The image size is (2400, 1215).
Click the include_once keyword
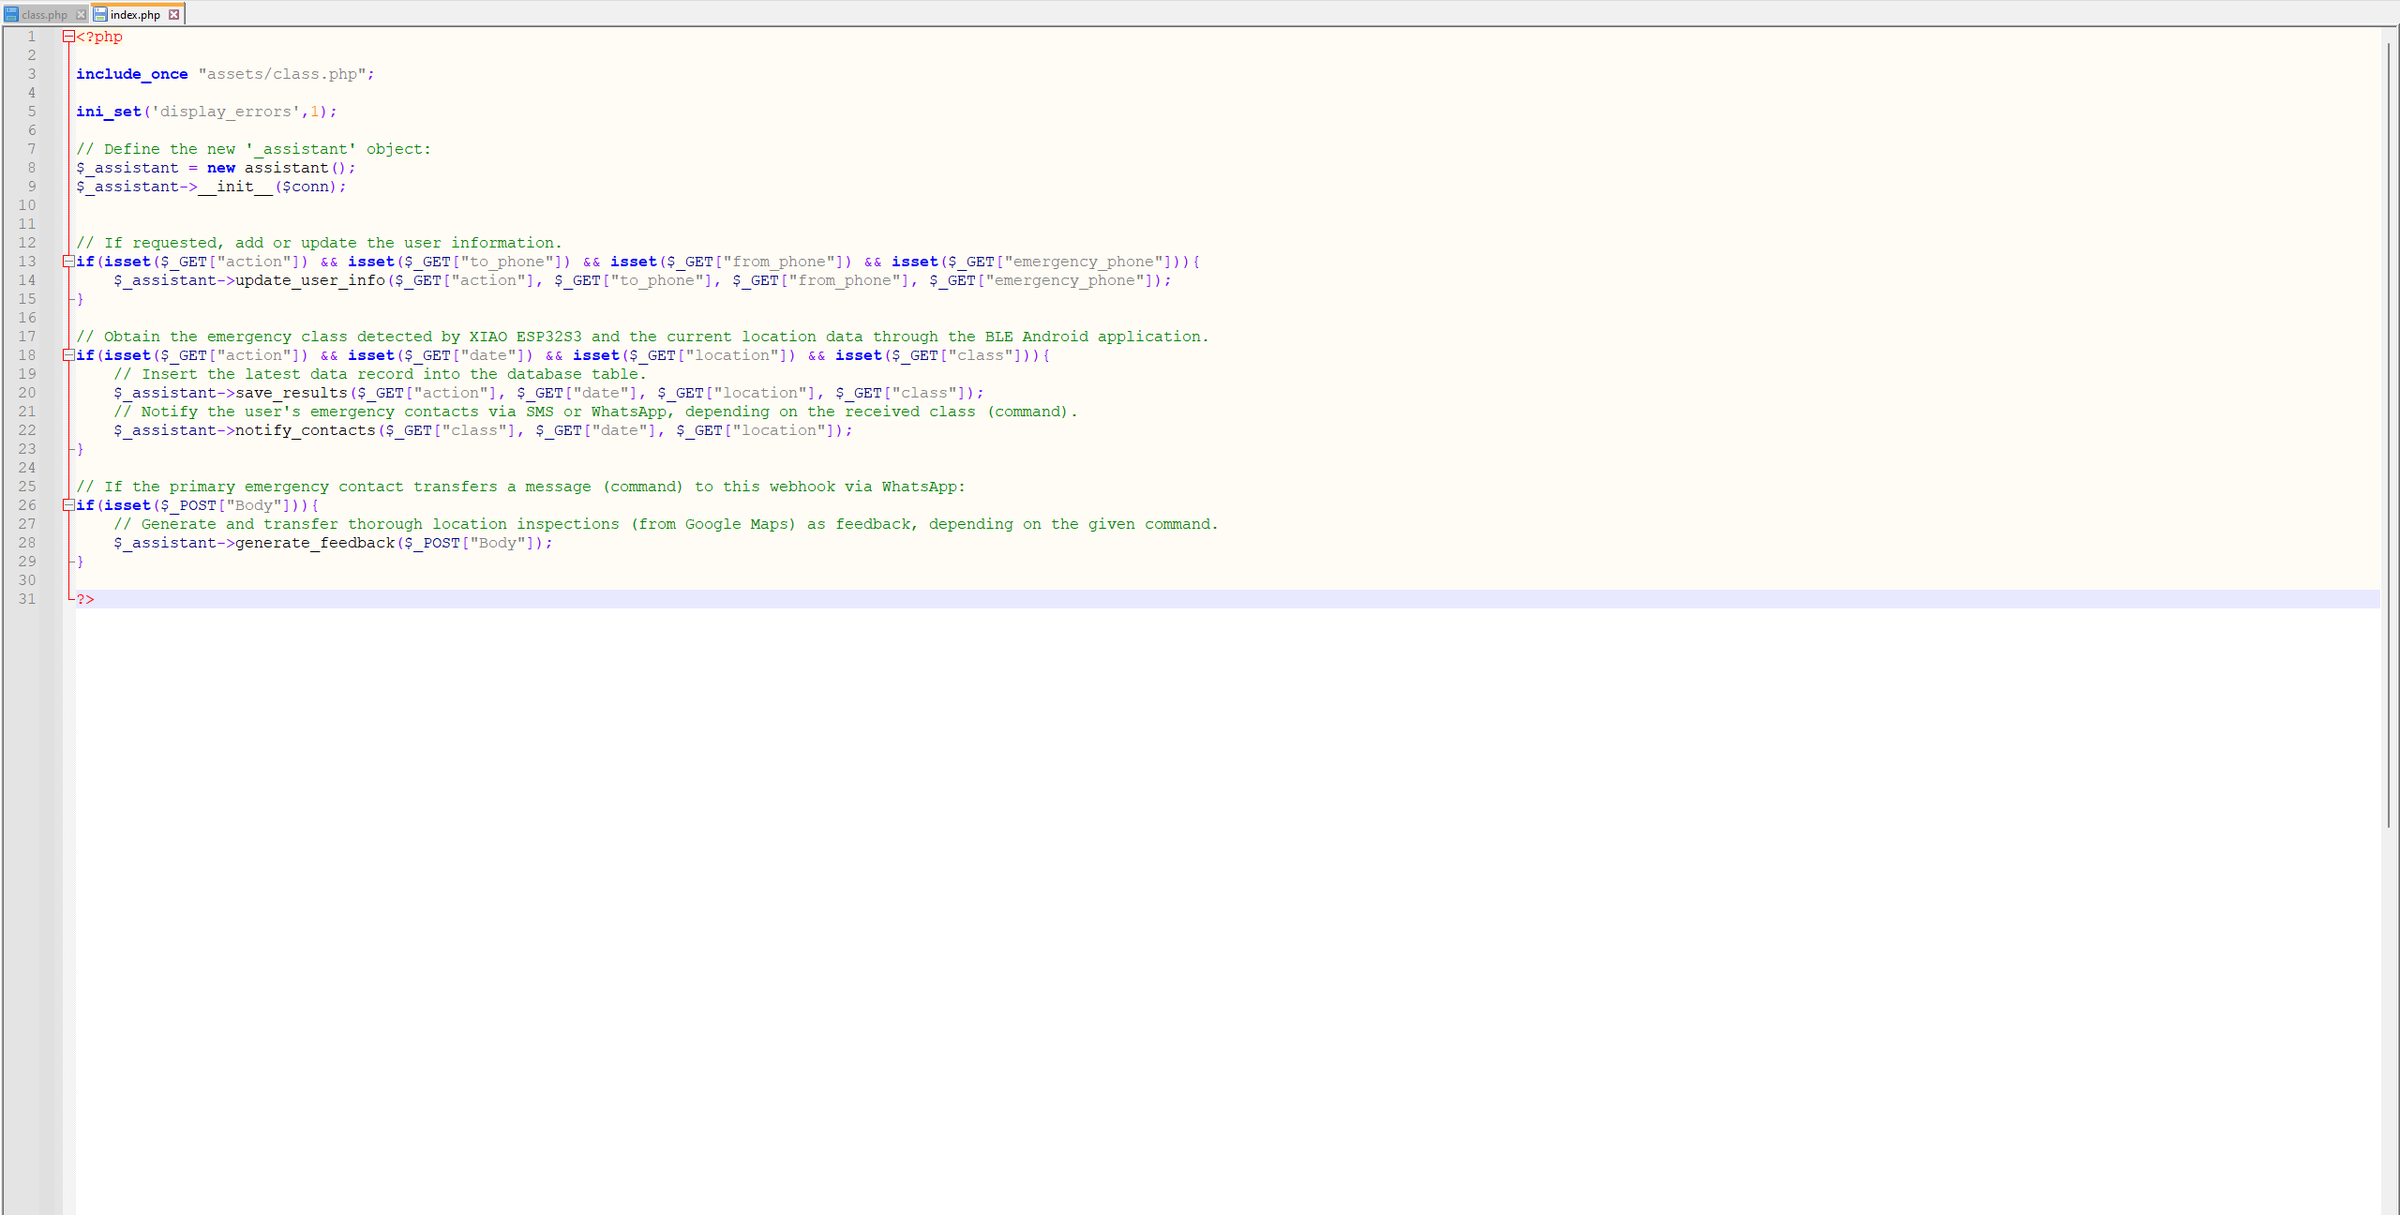tap(132, 75)
